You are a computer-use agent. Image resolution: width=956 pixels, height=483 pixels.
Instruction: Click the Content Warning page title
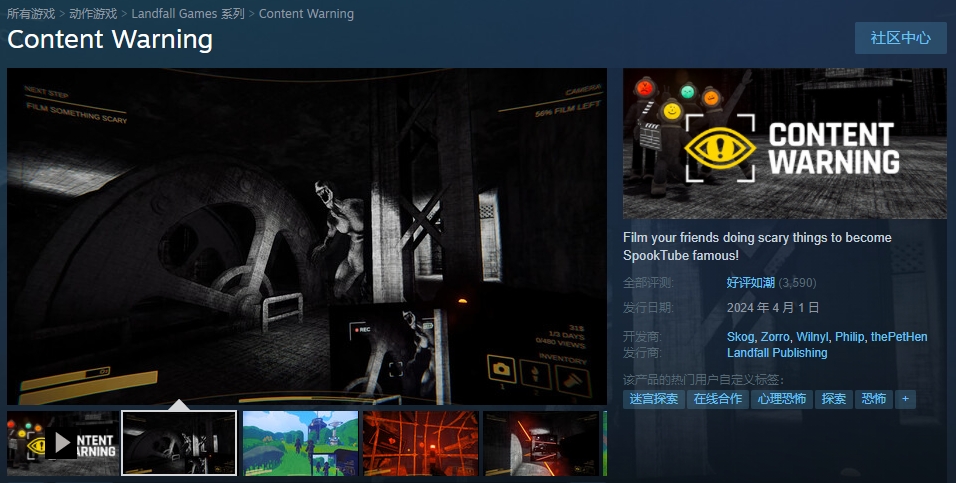(x=110, y=40)
